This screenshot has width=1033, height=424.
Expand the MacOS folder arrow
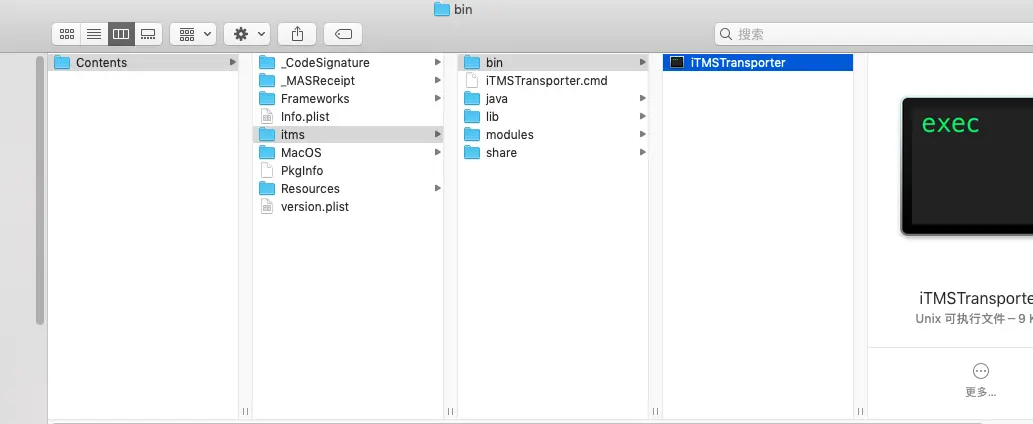[x=437, y=153]
